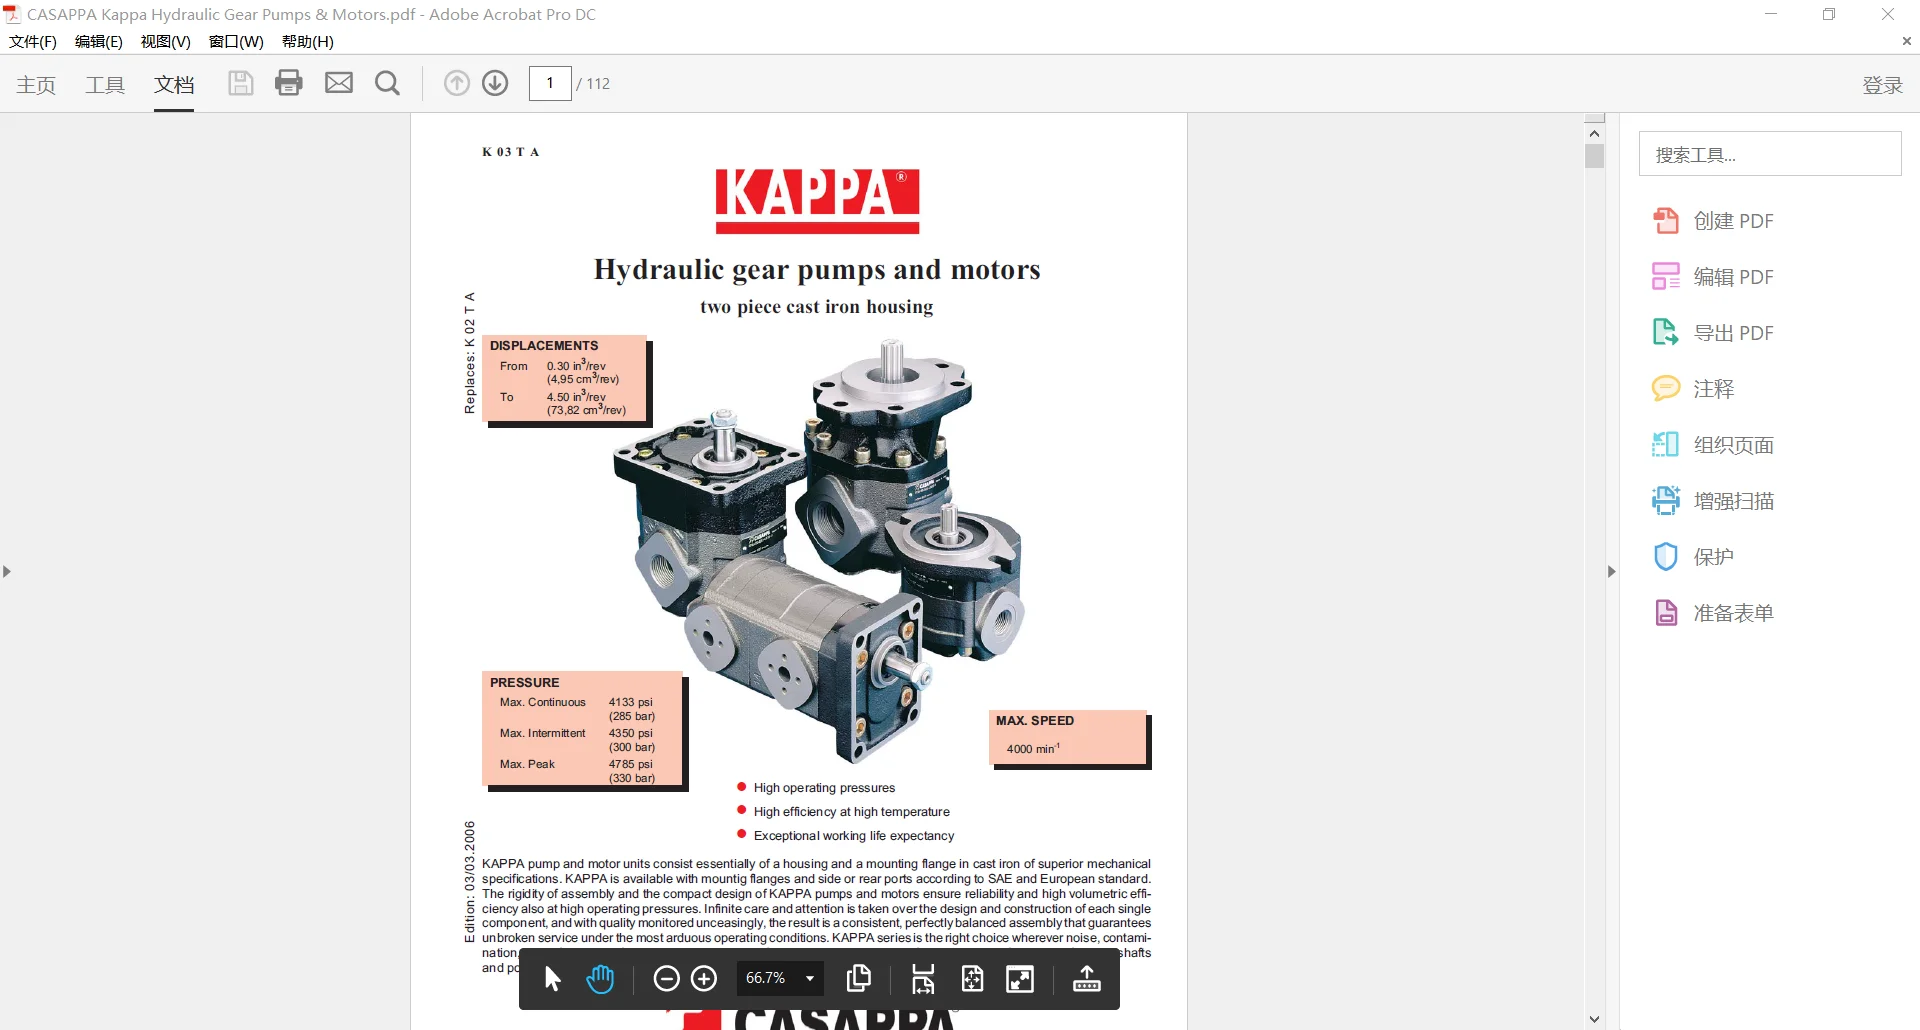The width and height of the screenshot is (1920, 1030).
Task: Go to previous page arrow icon
Action: coord(456,83)
